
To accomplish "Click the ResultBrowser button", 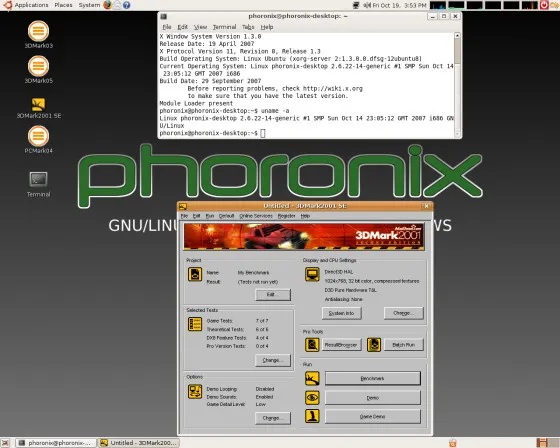I will pos(341,345).
